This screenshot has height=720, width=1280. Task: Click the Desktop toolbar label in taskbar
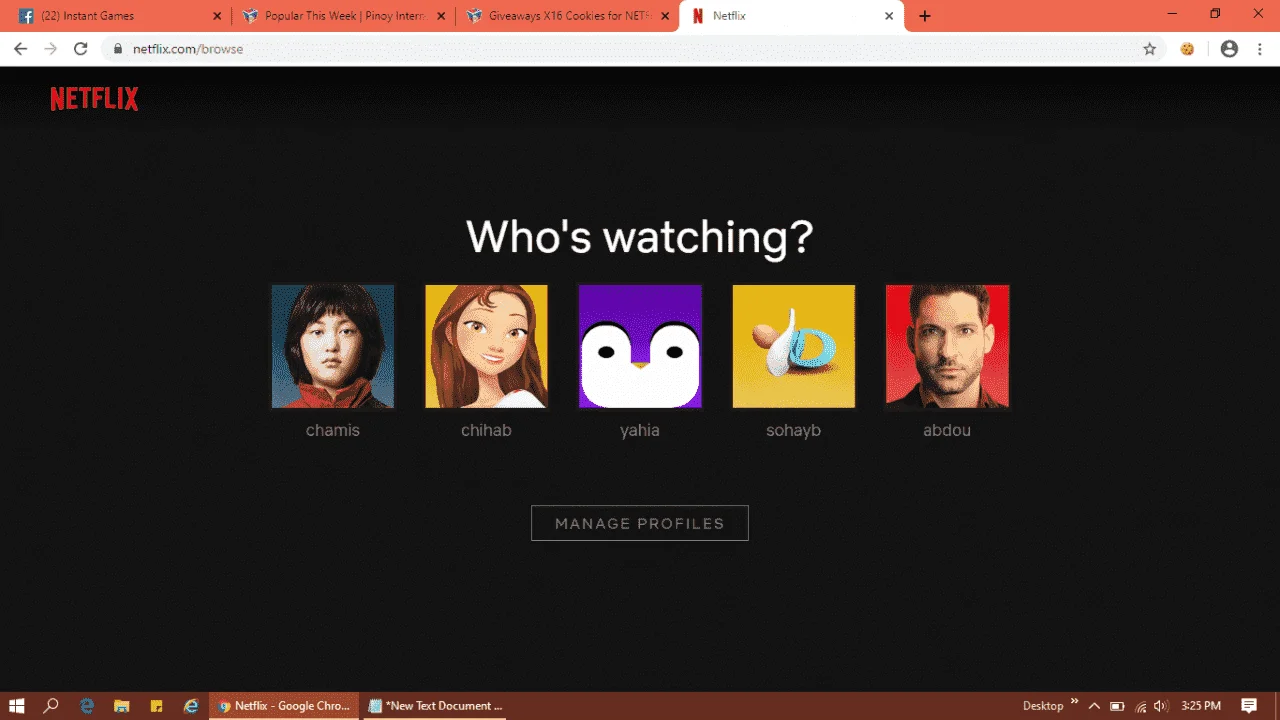click(1043, 706)
